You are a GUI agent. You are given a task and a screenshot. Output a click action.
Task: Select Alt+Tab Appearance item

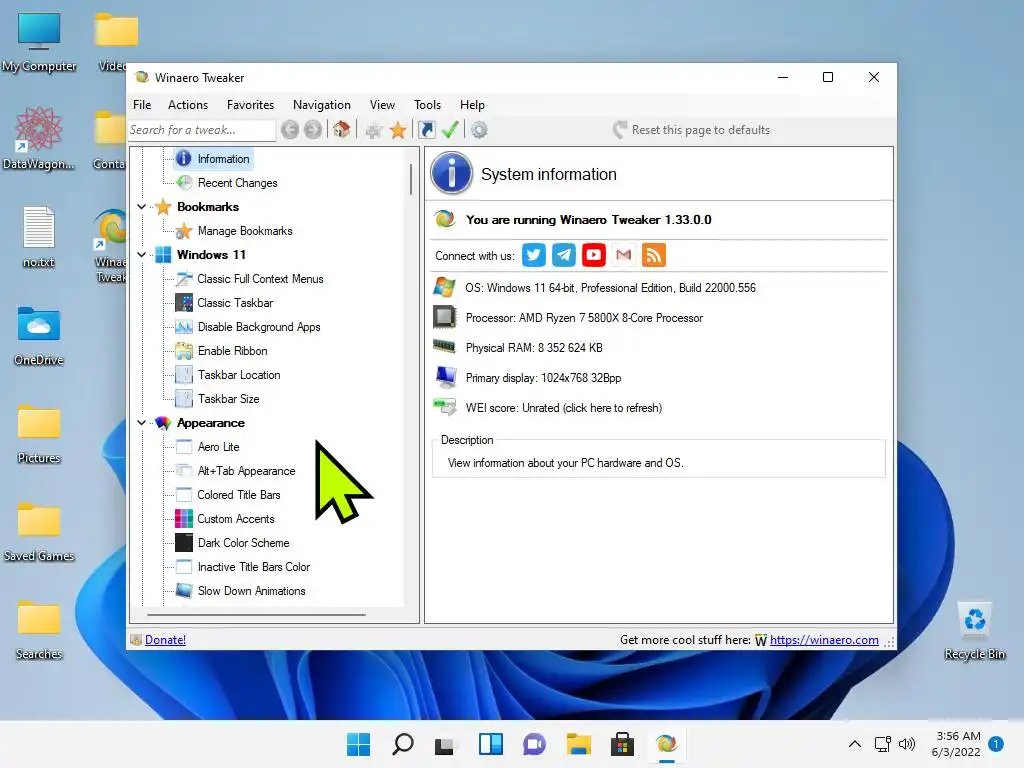pyautogui.click(x=246, y=471)
